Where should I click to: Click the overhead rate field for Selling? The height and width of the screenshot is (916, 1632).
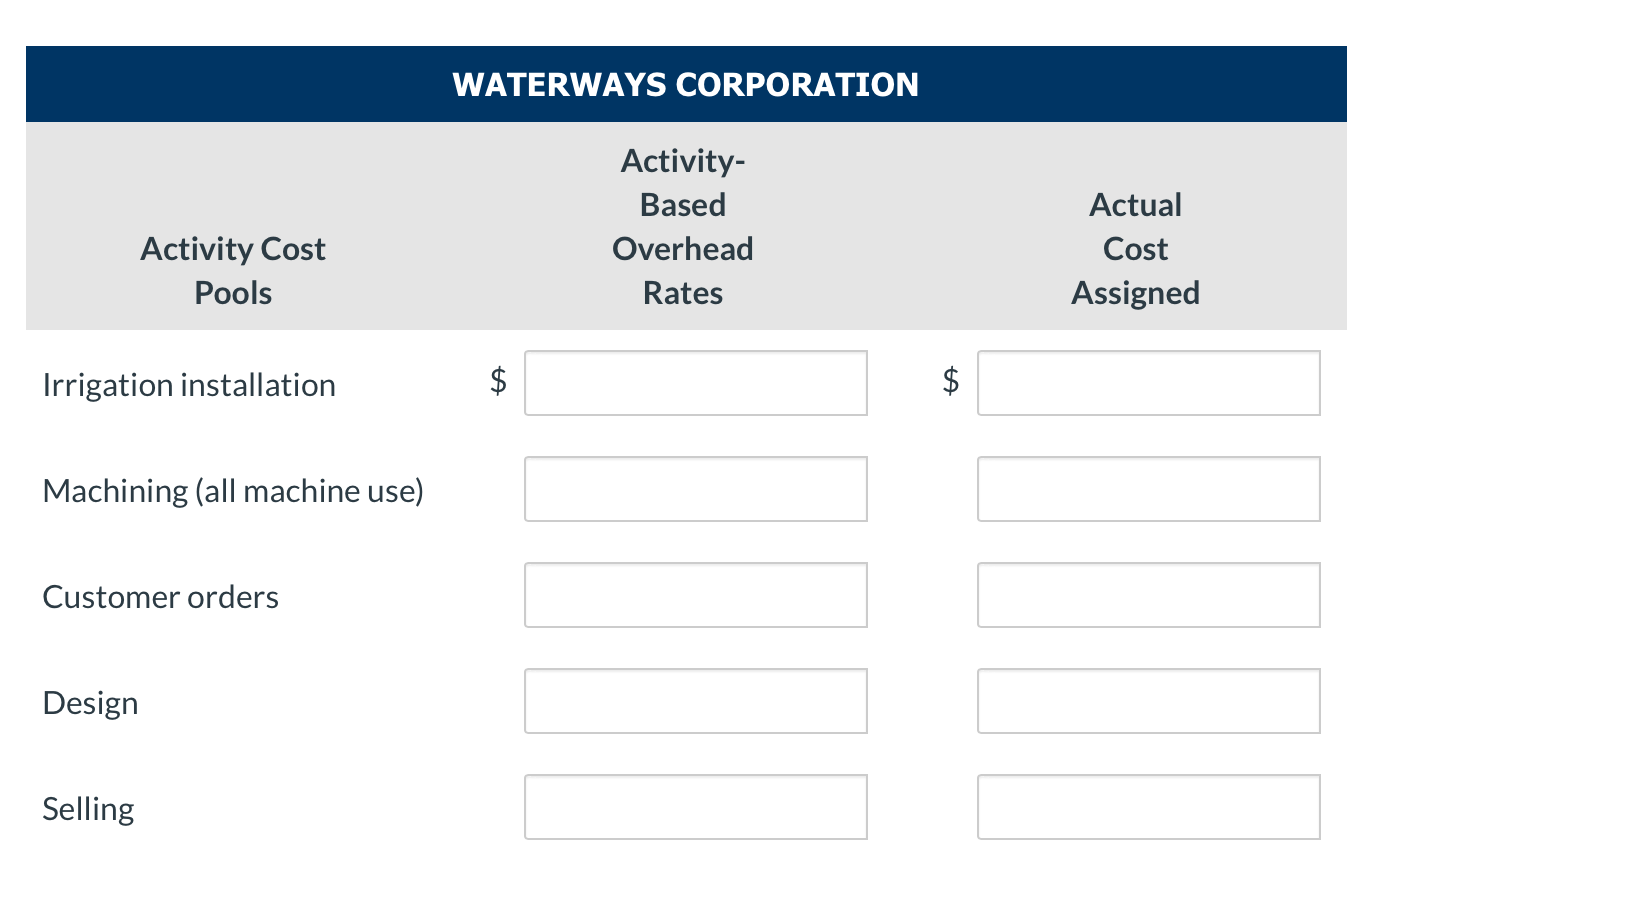(695, 807)
